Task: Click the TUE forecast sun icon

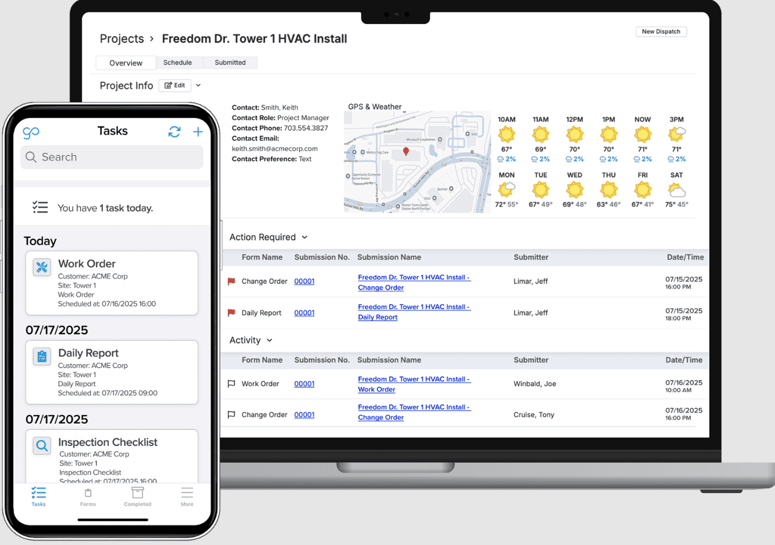Action: (x=540, y=189)
